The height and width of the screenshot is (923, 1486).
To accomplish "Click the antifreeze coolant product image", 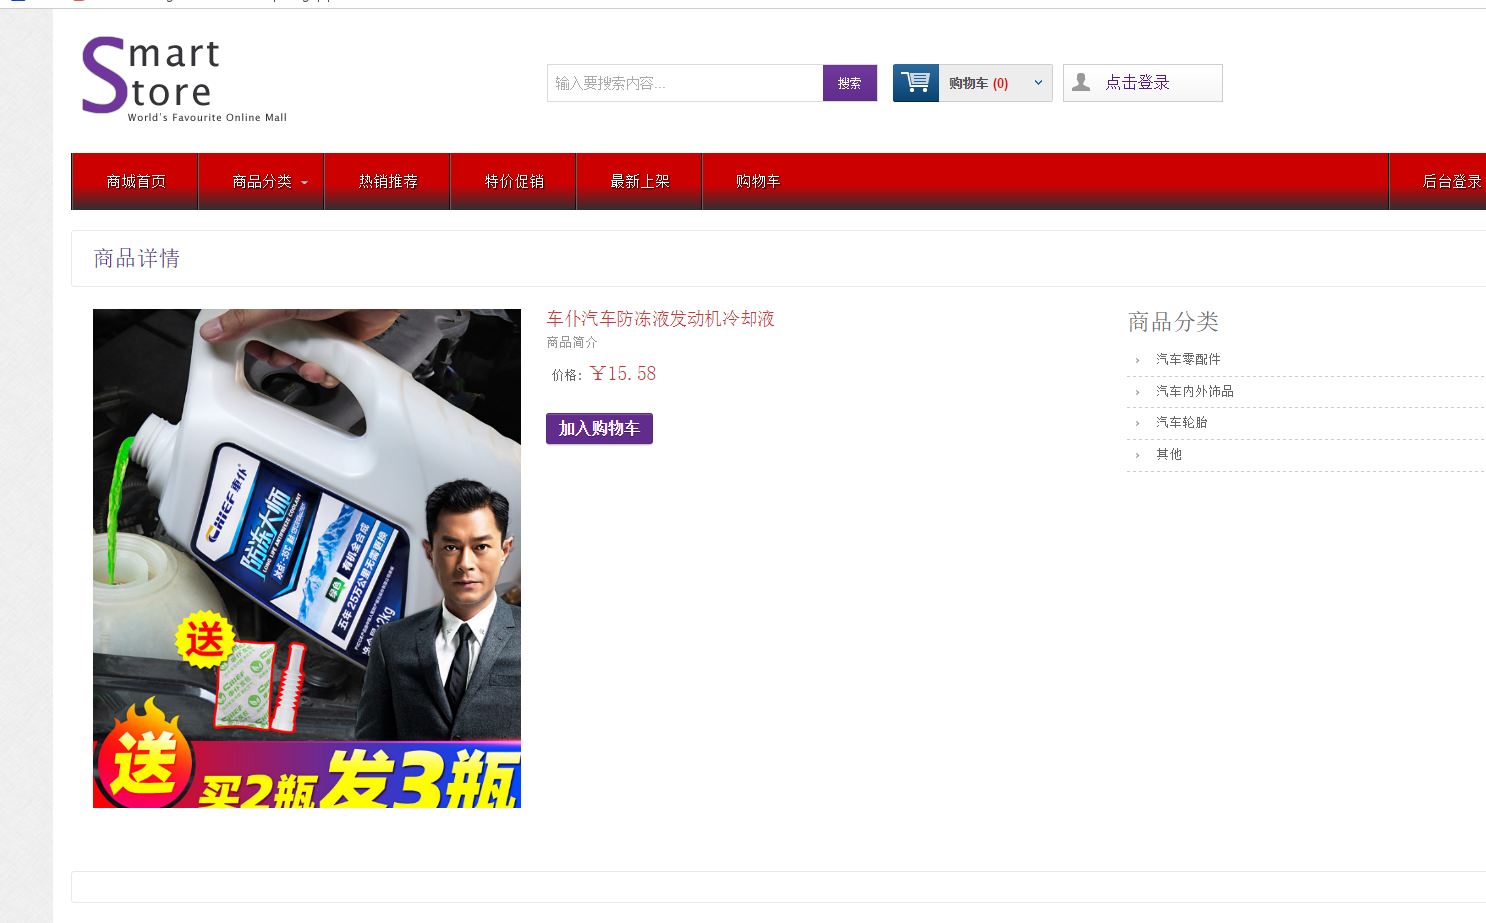I will pos(307,558).
